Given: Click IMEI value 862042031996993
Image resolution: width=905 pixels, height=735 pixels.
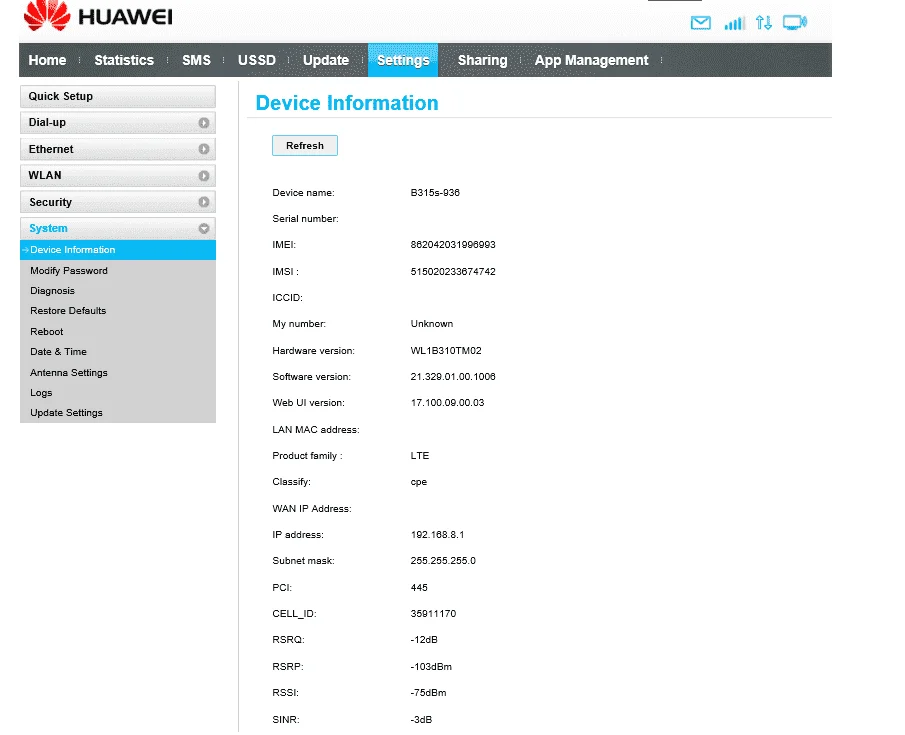Looking at the screenshot, I should (x=453, y=245).
